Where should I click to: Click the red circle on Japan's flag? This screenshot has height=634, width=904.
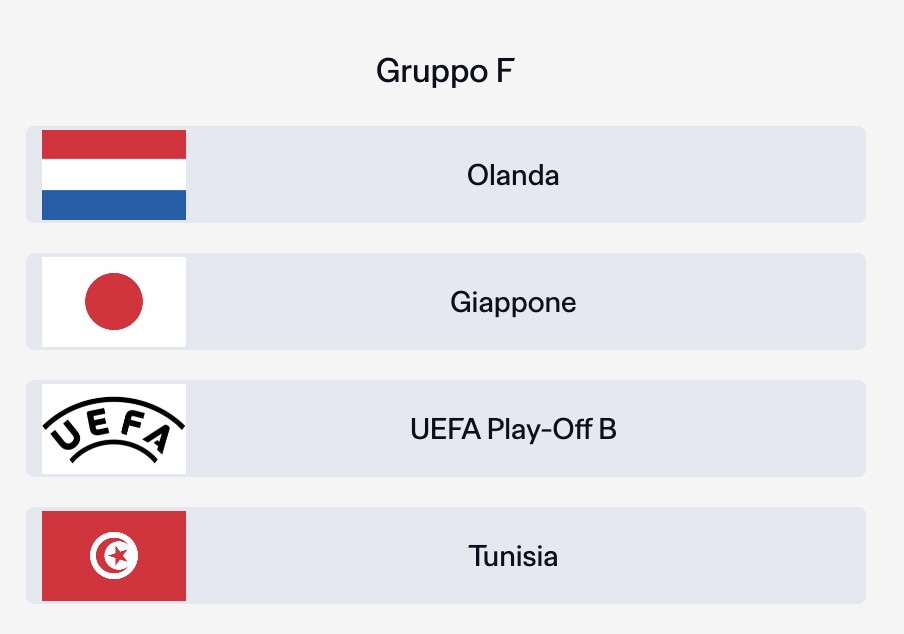tap(114, 301)
